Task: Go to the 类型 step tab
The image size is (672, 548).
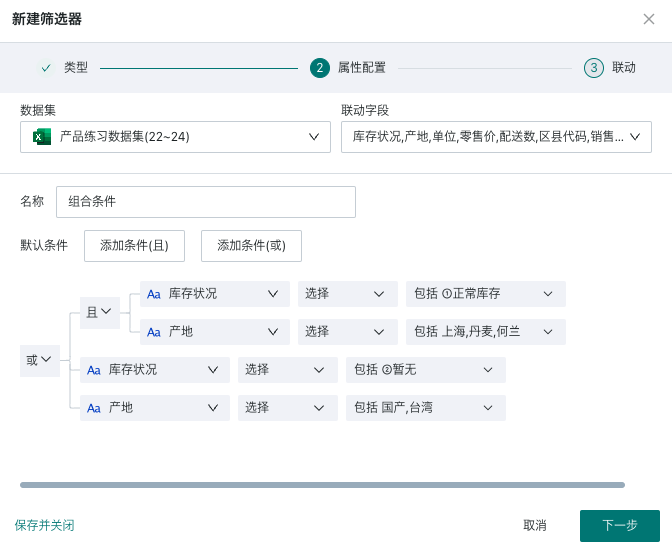Action: 76,68
